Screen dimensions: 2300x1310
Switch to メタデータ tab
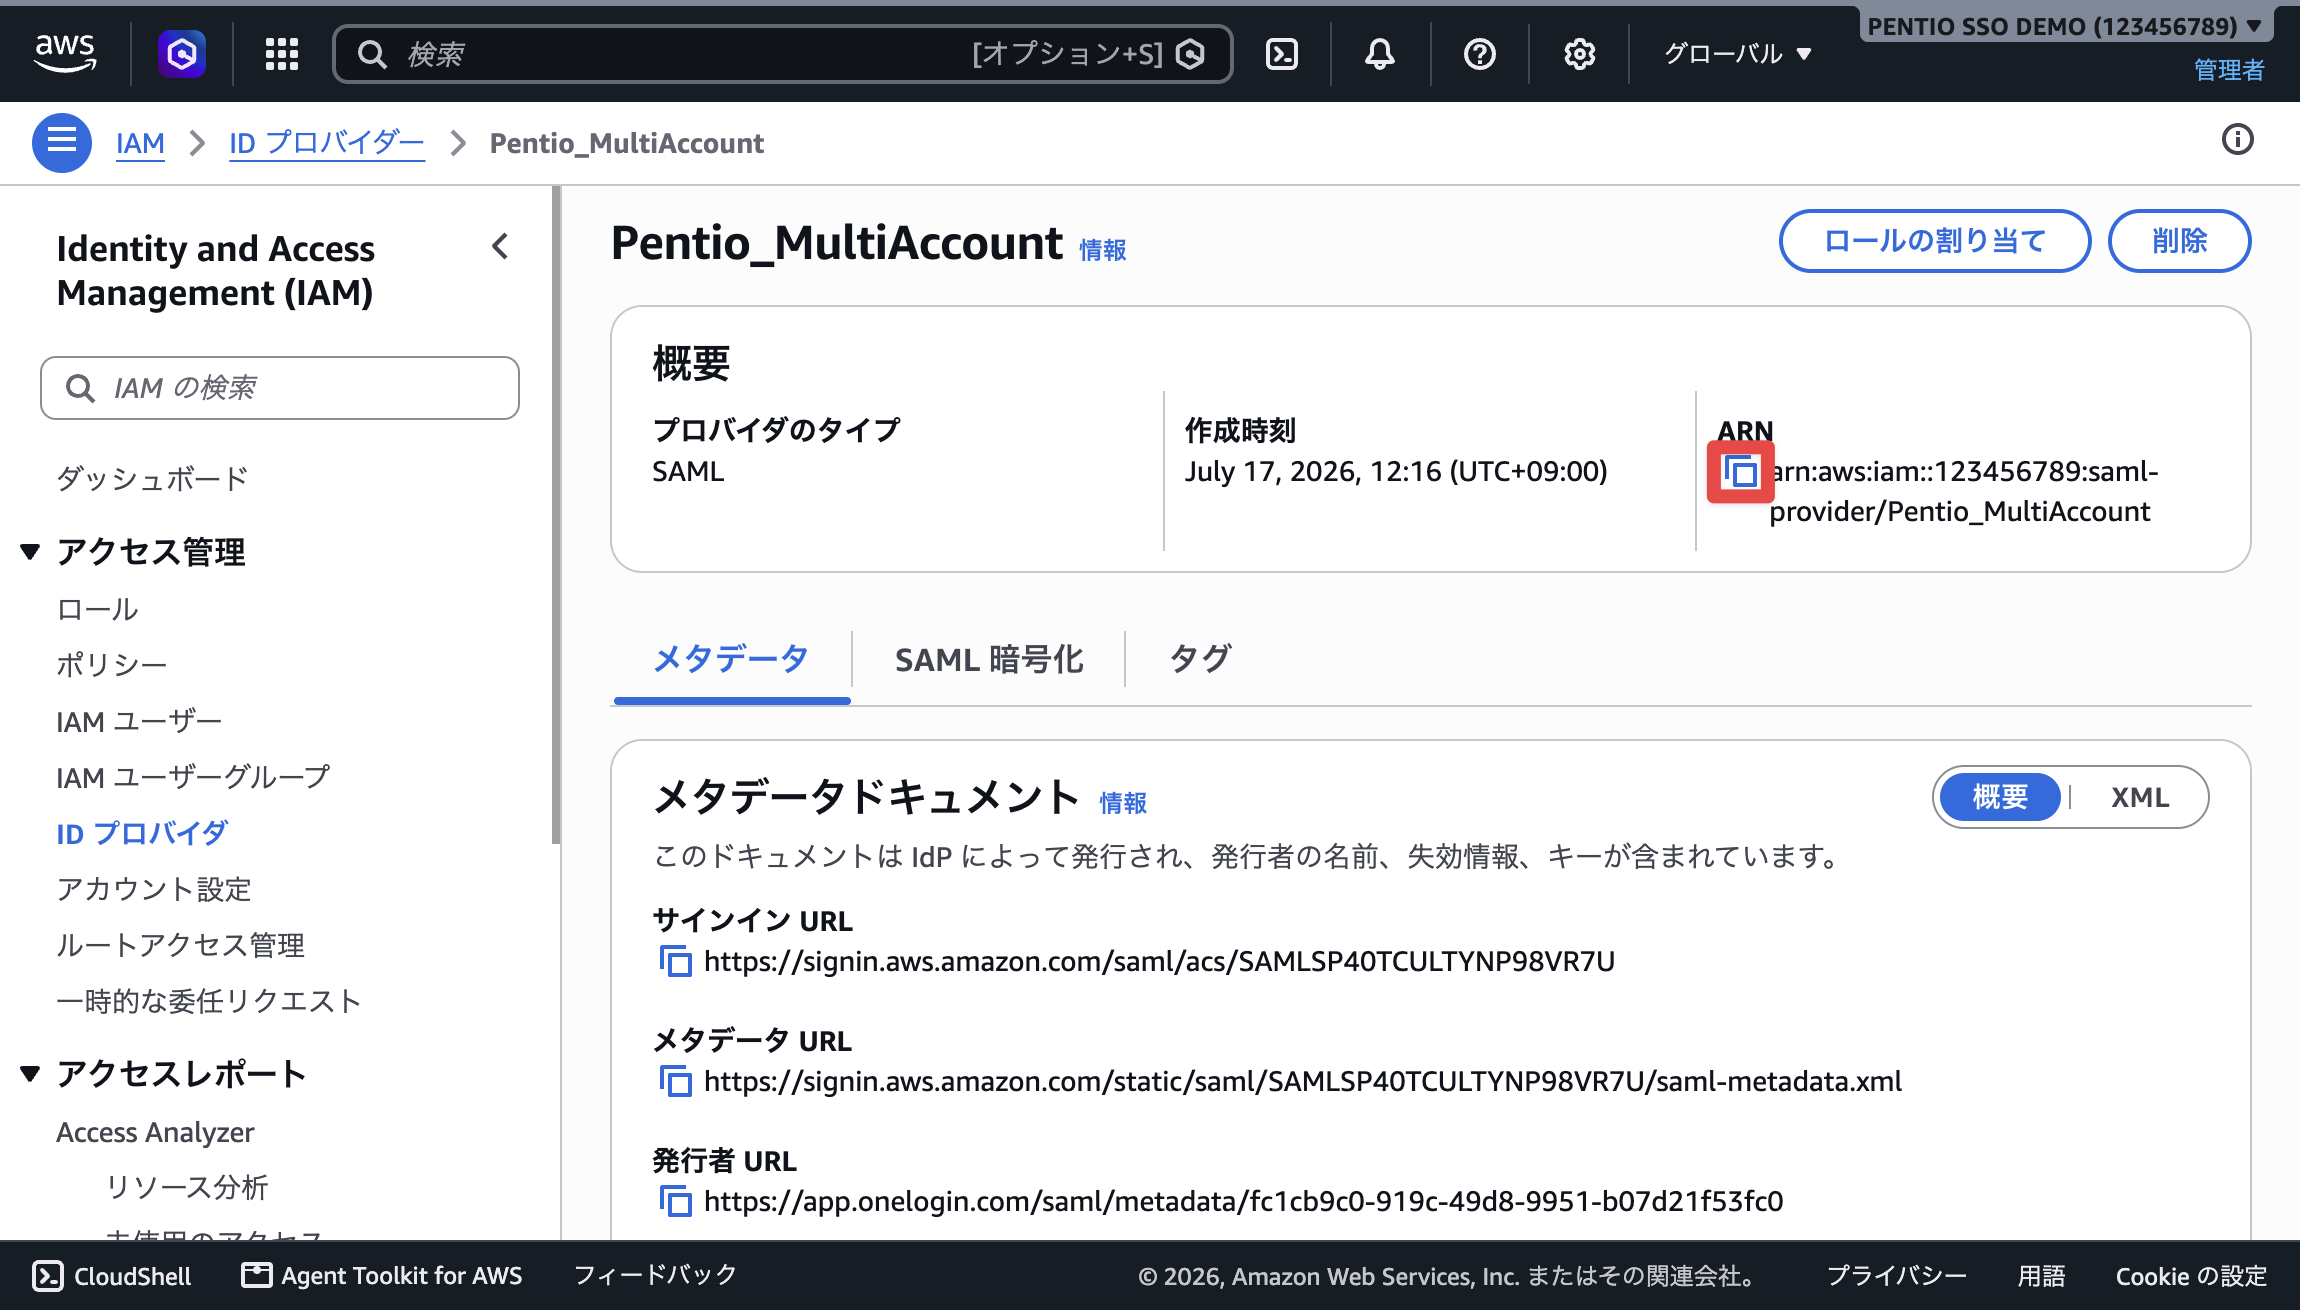(731, 660)
